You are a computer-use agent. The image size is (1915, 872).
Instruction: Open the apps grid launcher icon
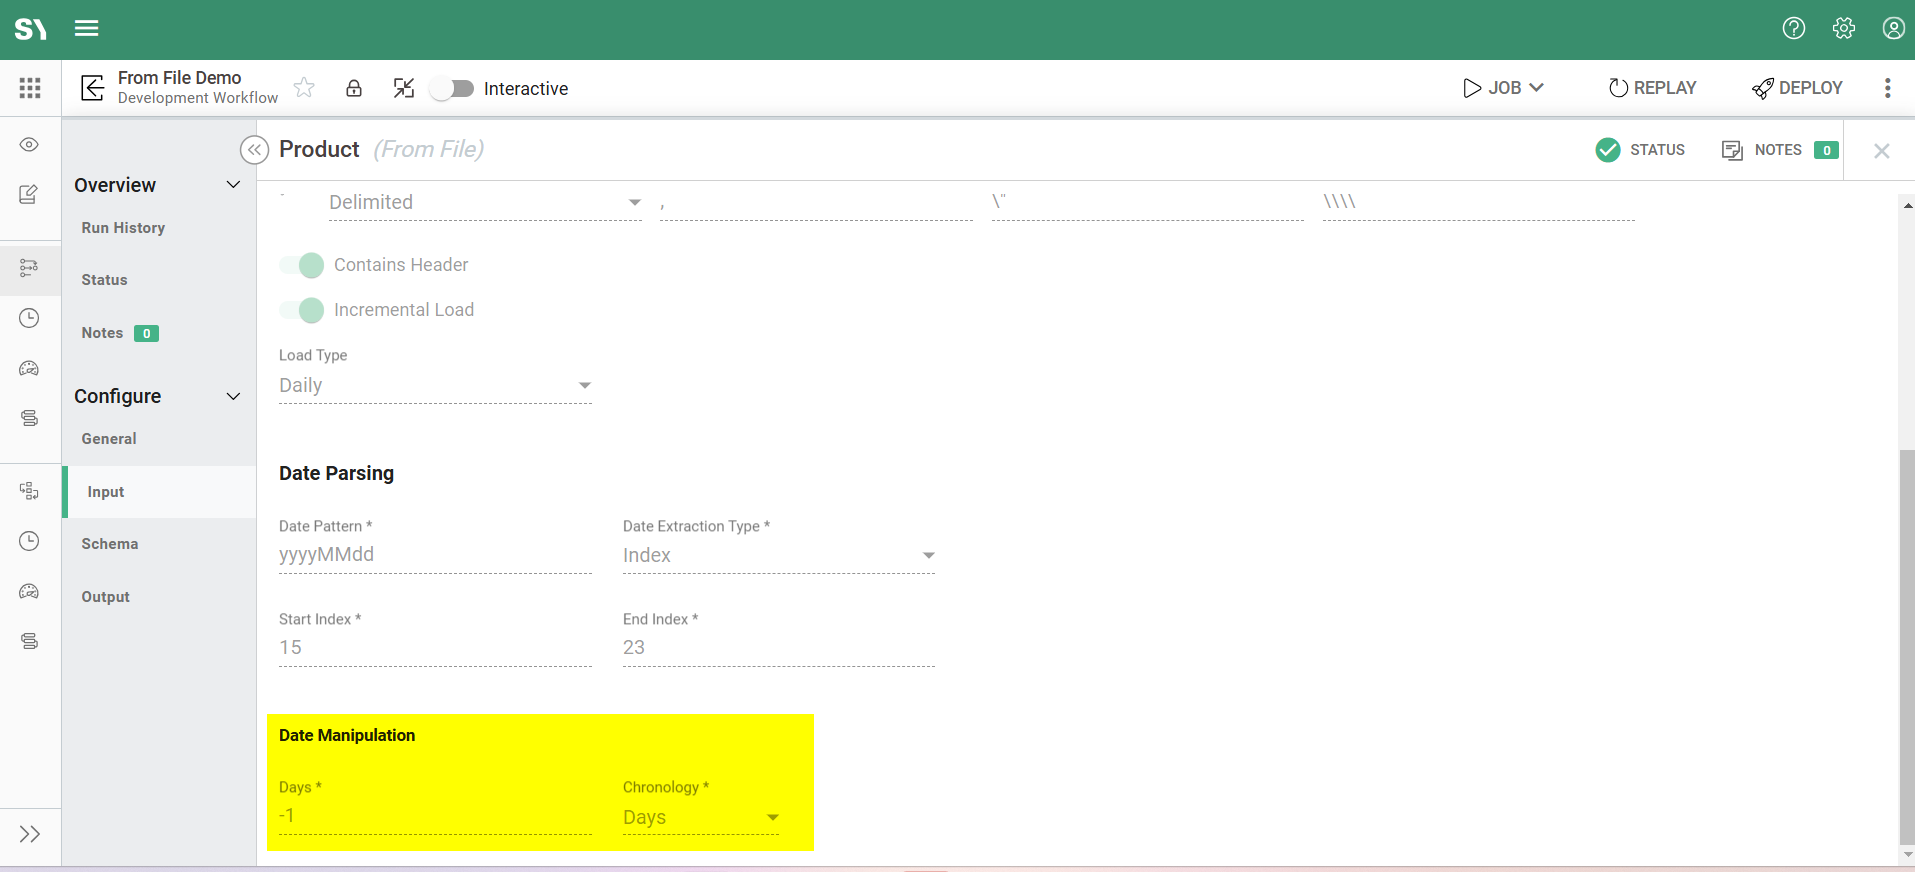(30, 88)
